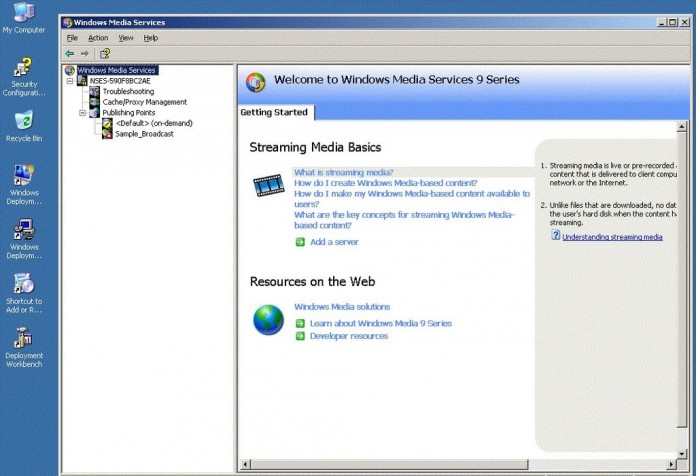Screen dimensions: 696x476
Task: Select <Default> (on-demand) tree item text
Action: point(154,123)
